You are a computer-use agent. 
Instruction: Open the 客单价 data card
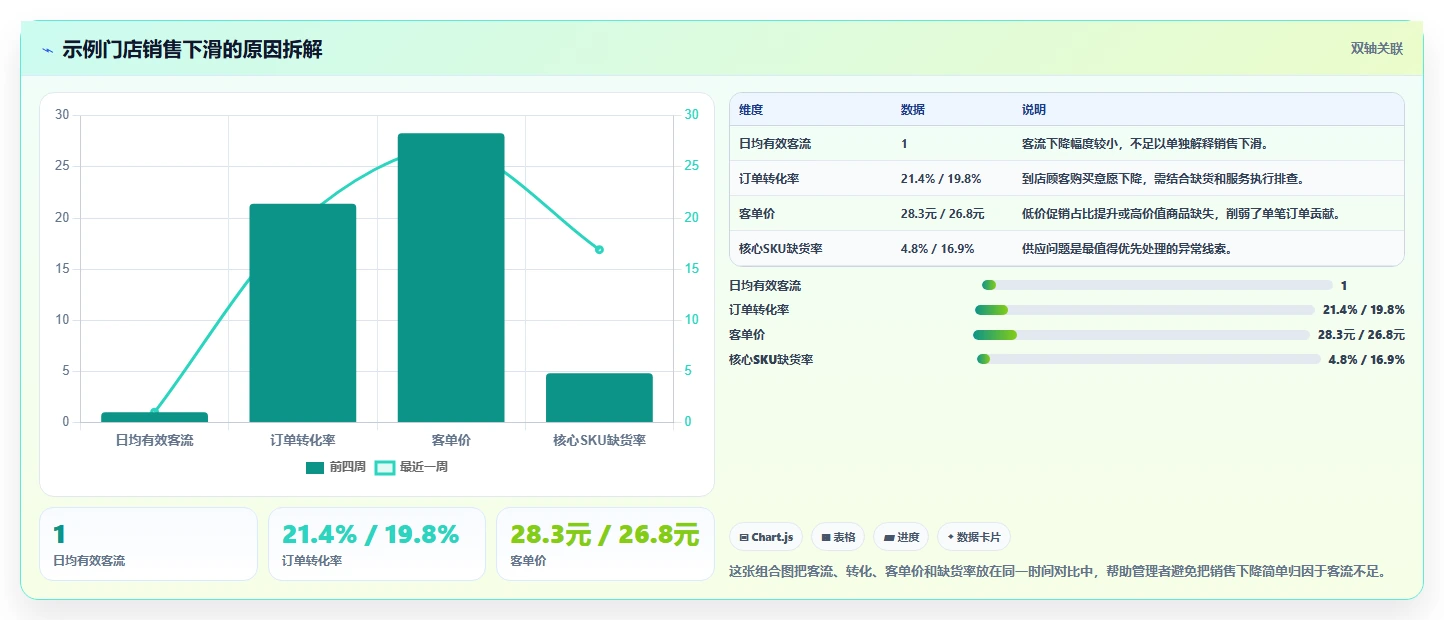coord(605,544)
